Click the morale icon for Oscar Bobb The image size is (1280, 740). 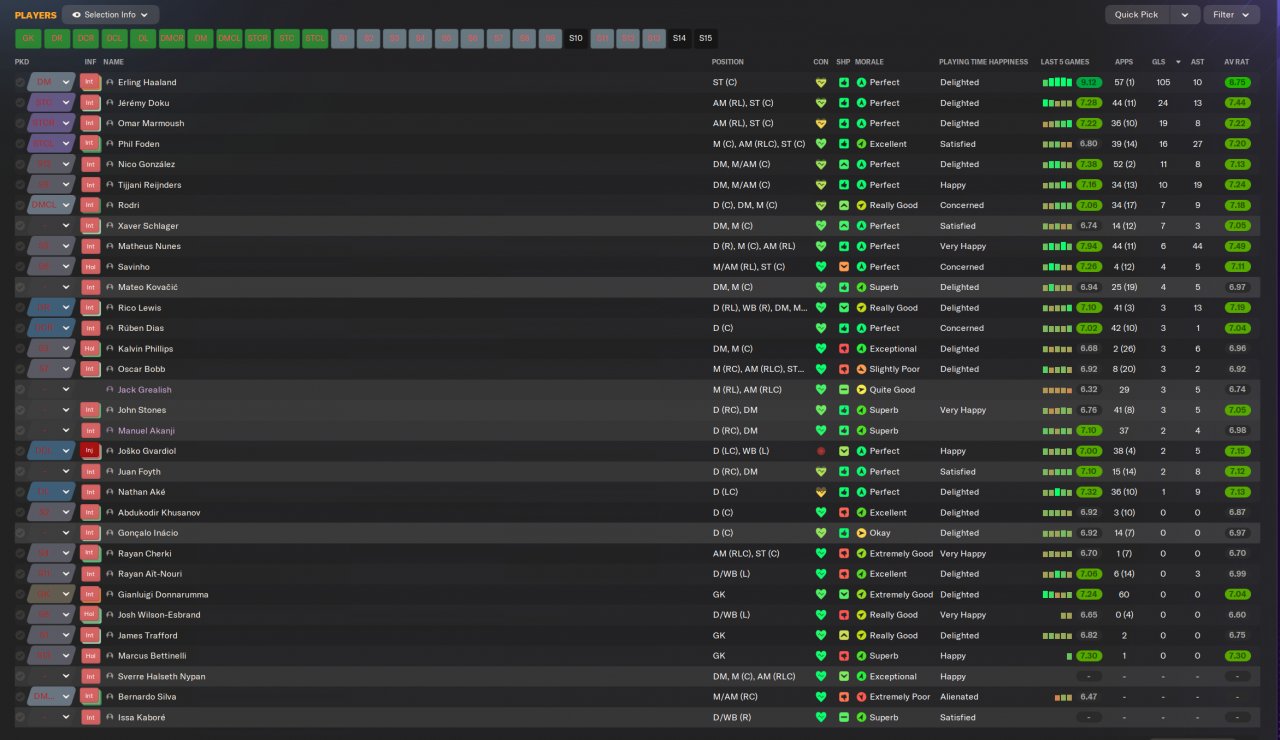861,369
